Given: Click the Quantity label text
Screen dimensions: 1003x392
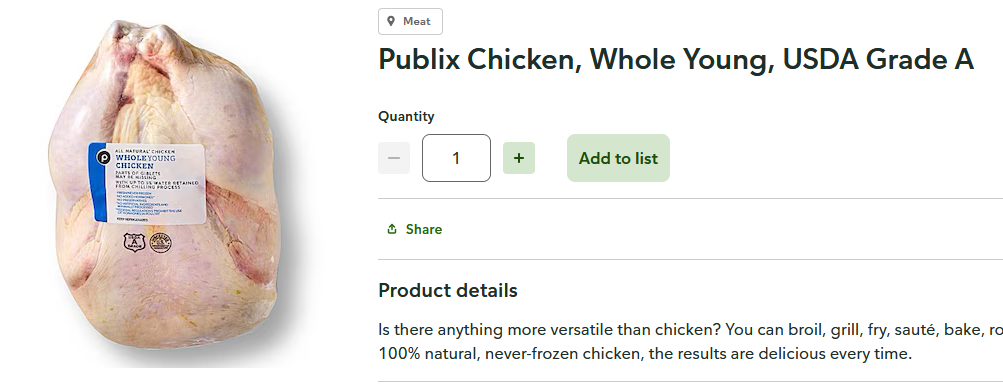Looking at the screenshot, I should pyautogui.click(x=406, y=116).
